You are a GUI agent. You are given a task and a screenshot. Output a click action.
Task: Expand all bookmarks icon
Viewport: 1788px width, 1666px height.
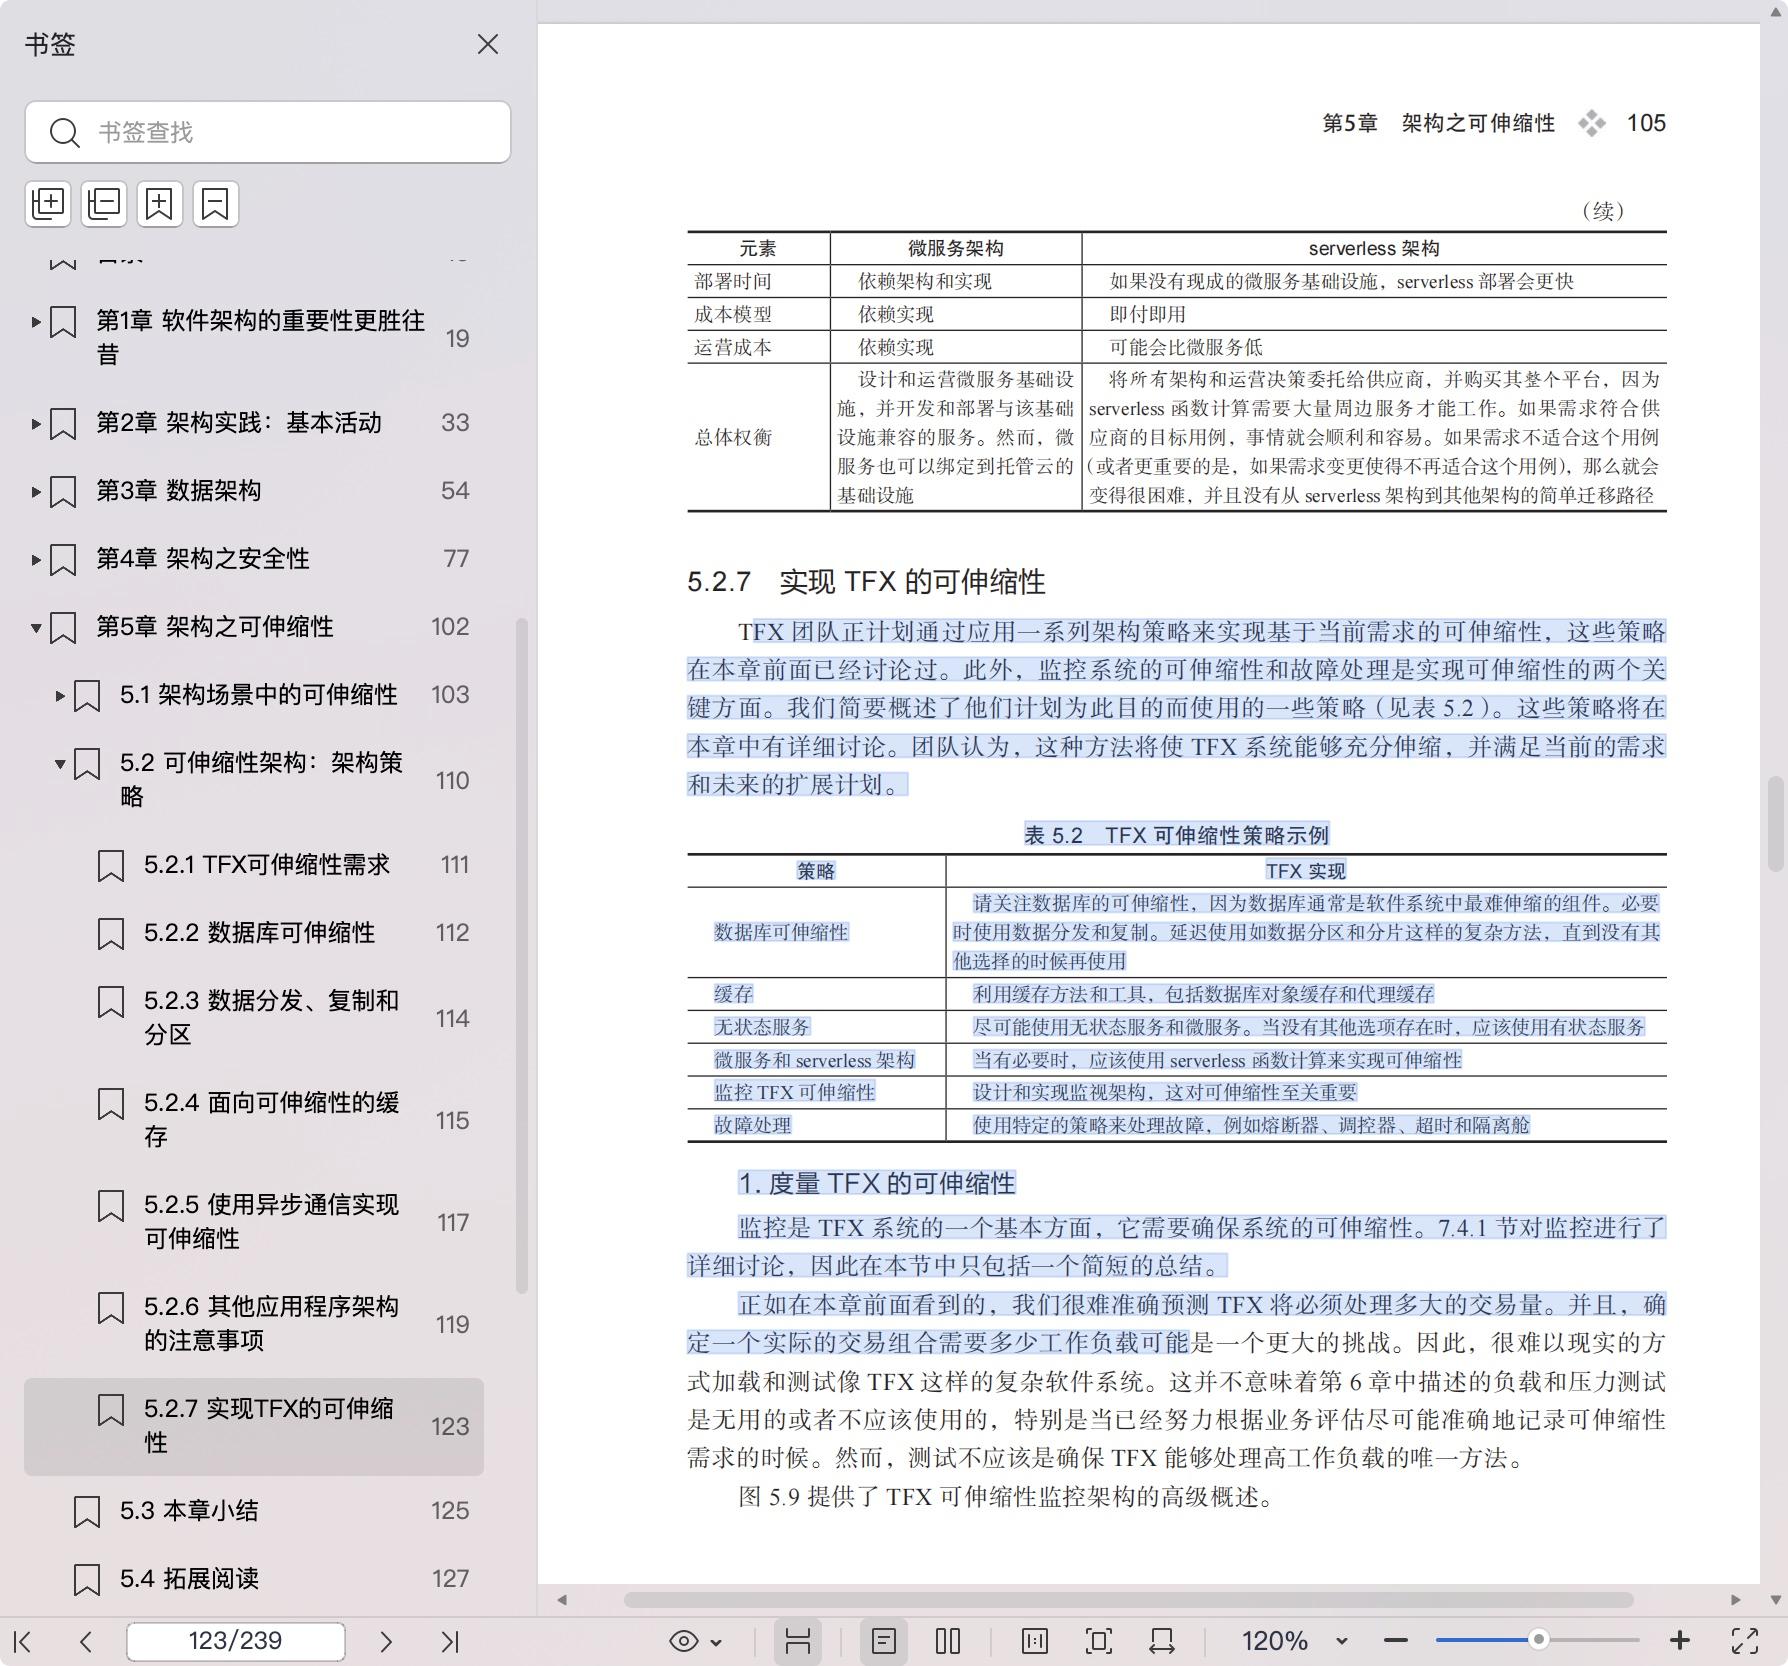pyautogui.click(x=48, y=204)
